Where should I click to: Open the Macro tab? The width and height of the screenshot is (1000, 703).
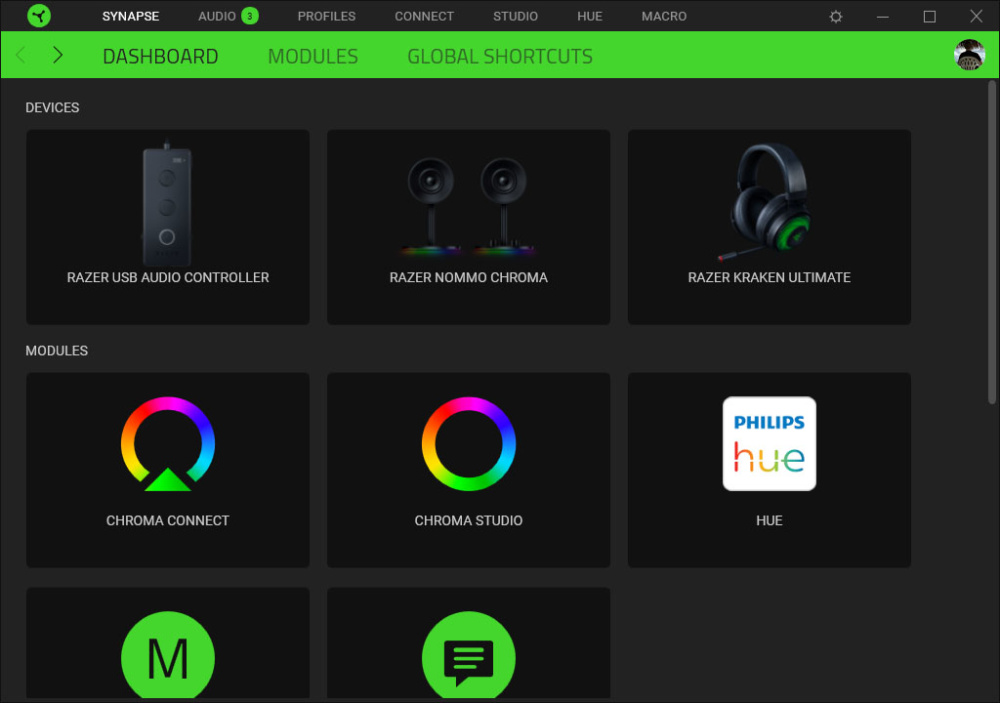coord(664,17)
